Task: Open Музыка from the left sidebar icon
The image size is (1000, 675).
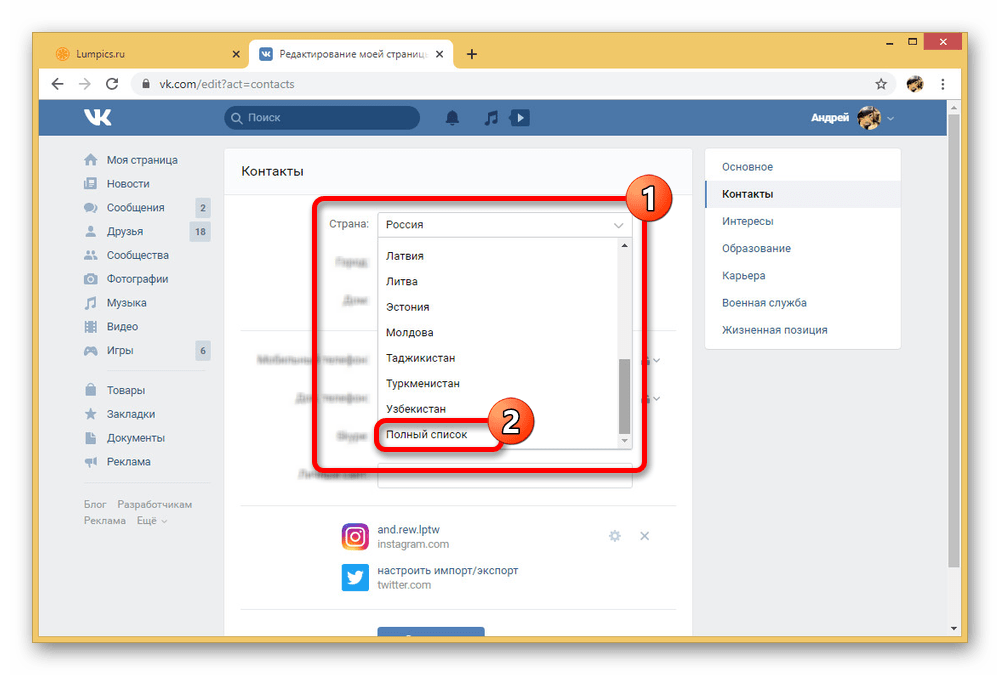Action: pyautogui.click(x=91, y=302)
